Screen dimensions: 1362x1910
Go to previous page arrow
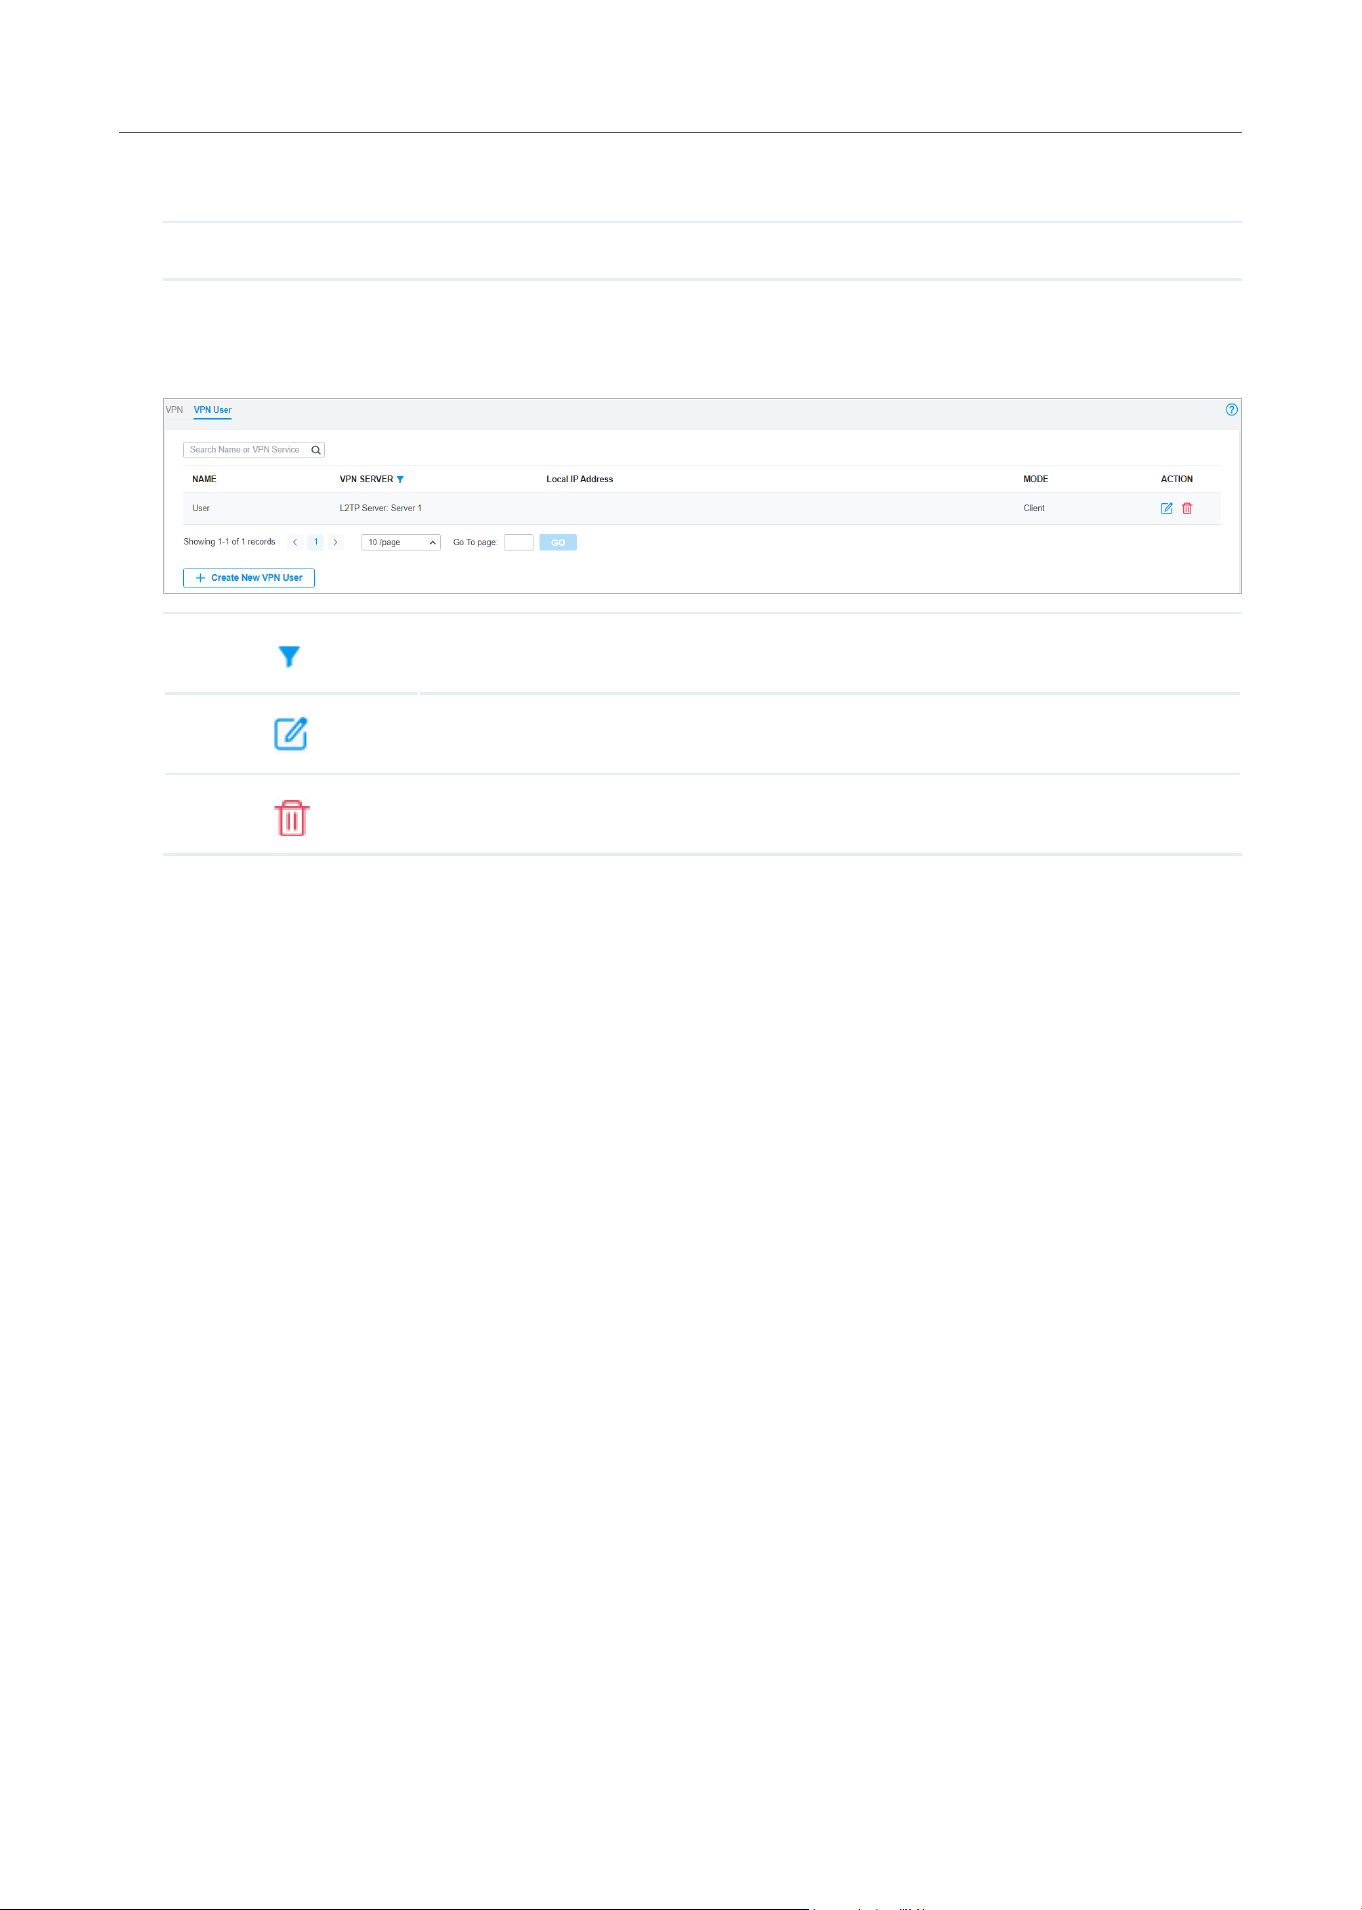click(x=295, y=542)
